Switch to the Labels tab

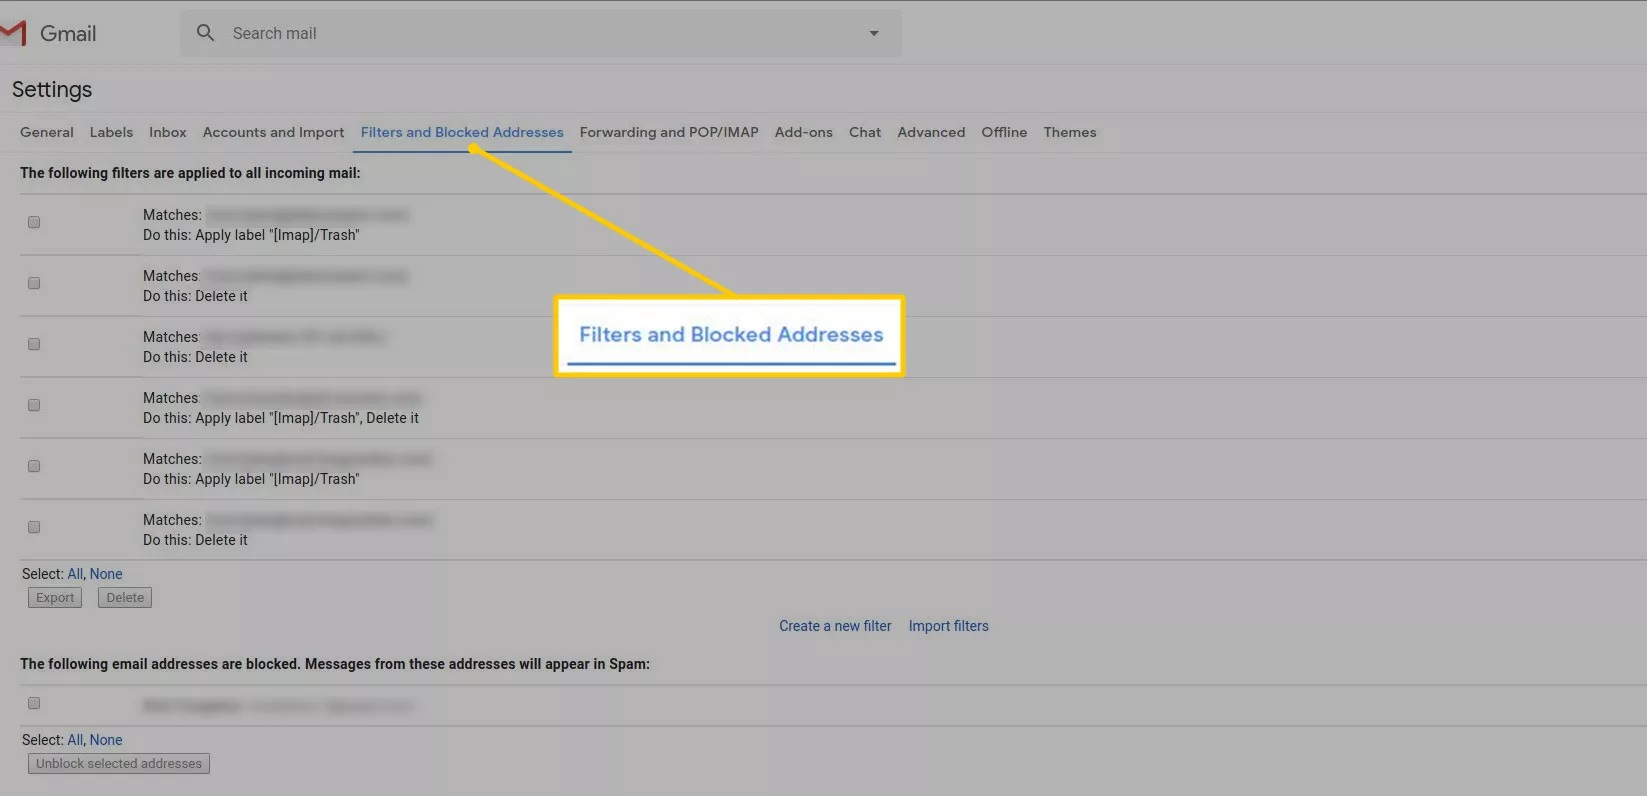[111, 132]
